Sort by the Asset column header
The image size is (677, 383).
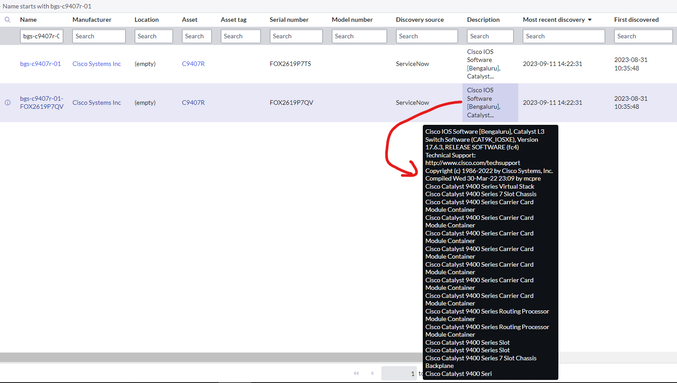[190, 19]
